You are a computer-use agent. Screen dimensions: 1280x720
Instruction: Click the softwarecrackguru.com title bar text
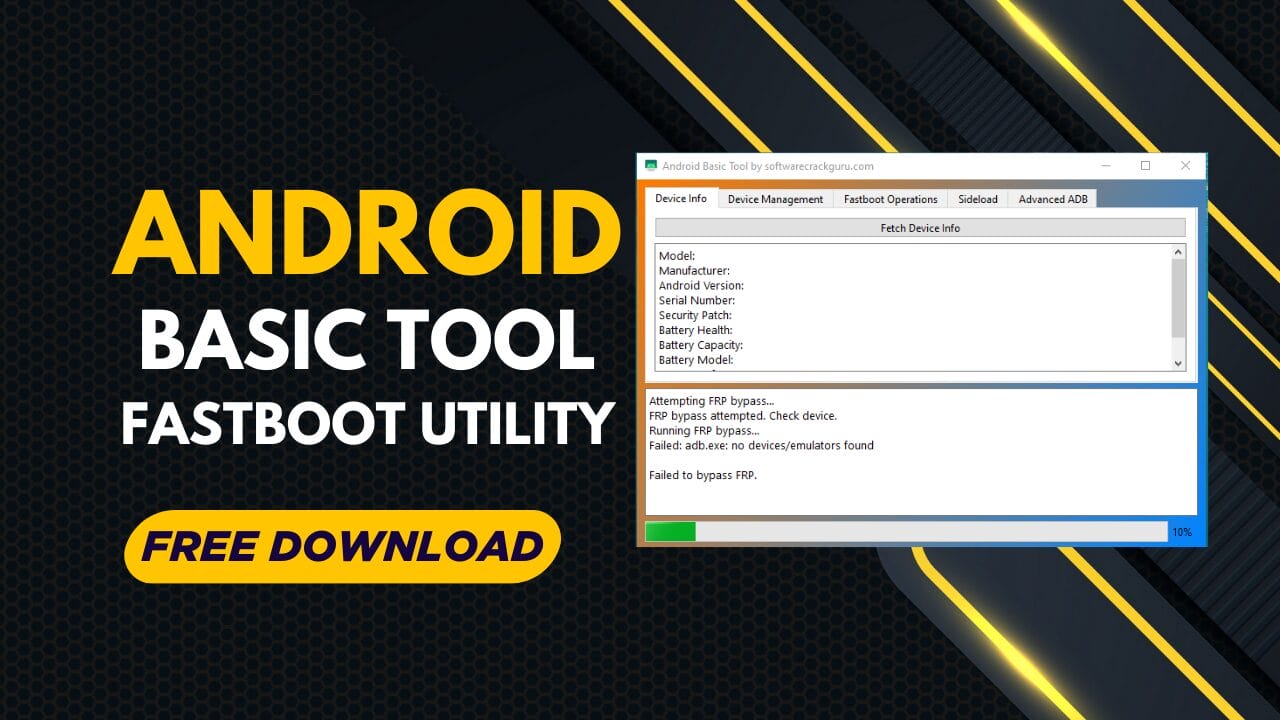770,166
